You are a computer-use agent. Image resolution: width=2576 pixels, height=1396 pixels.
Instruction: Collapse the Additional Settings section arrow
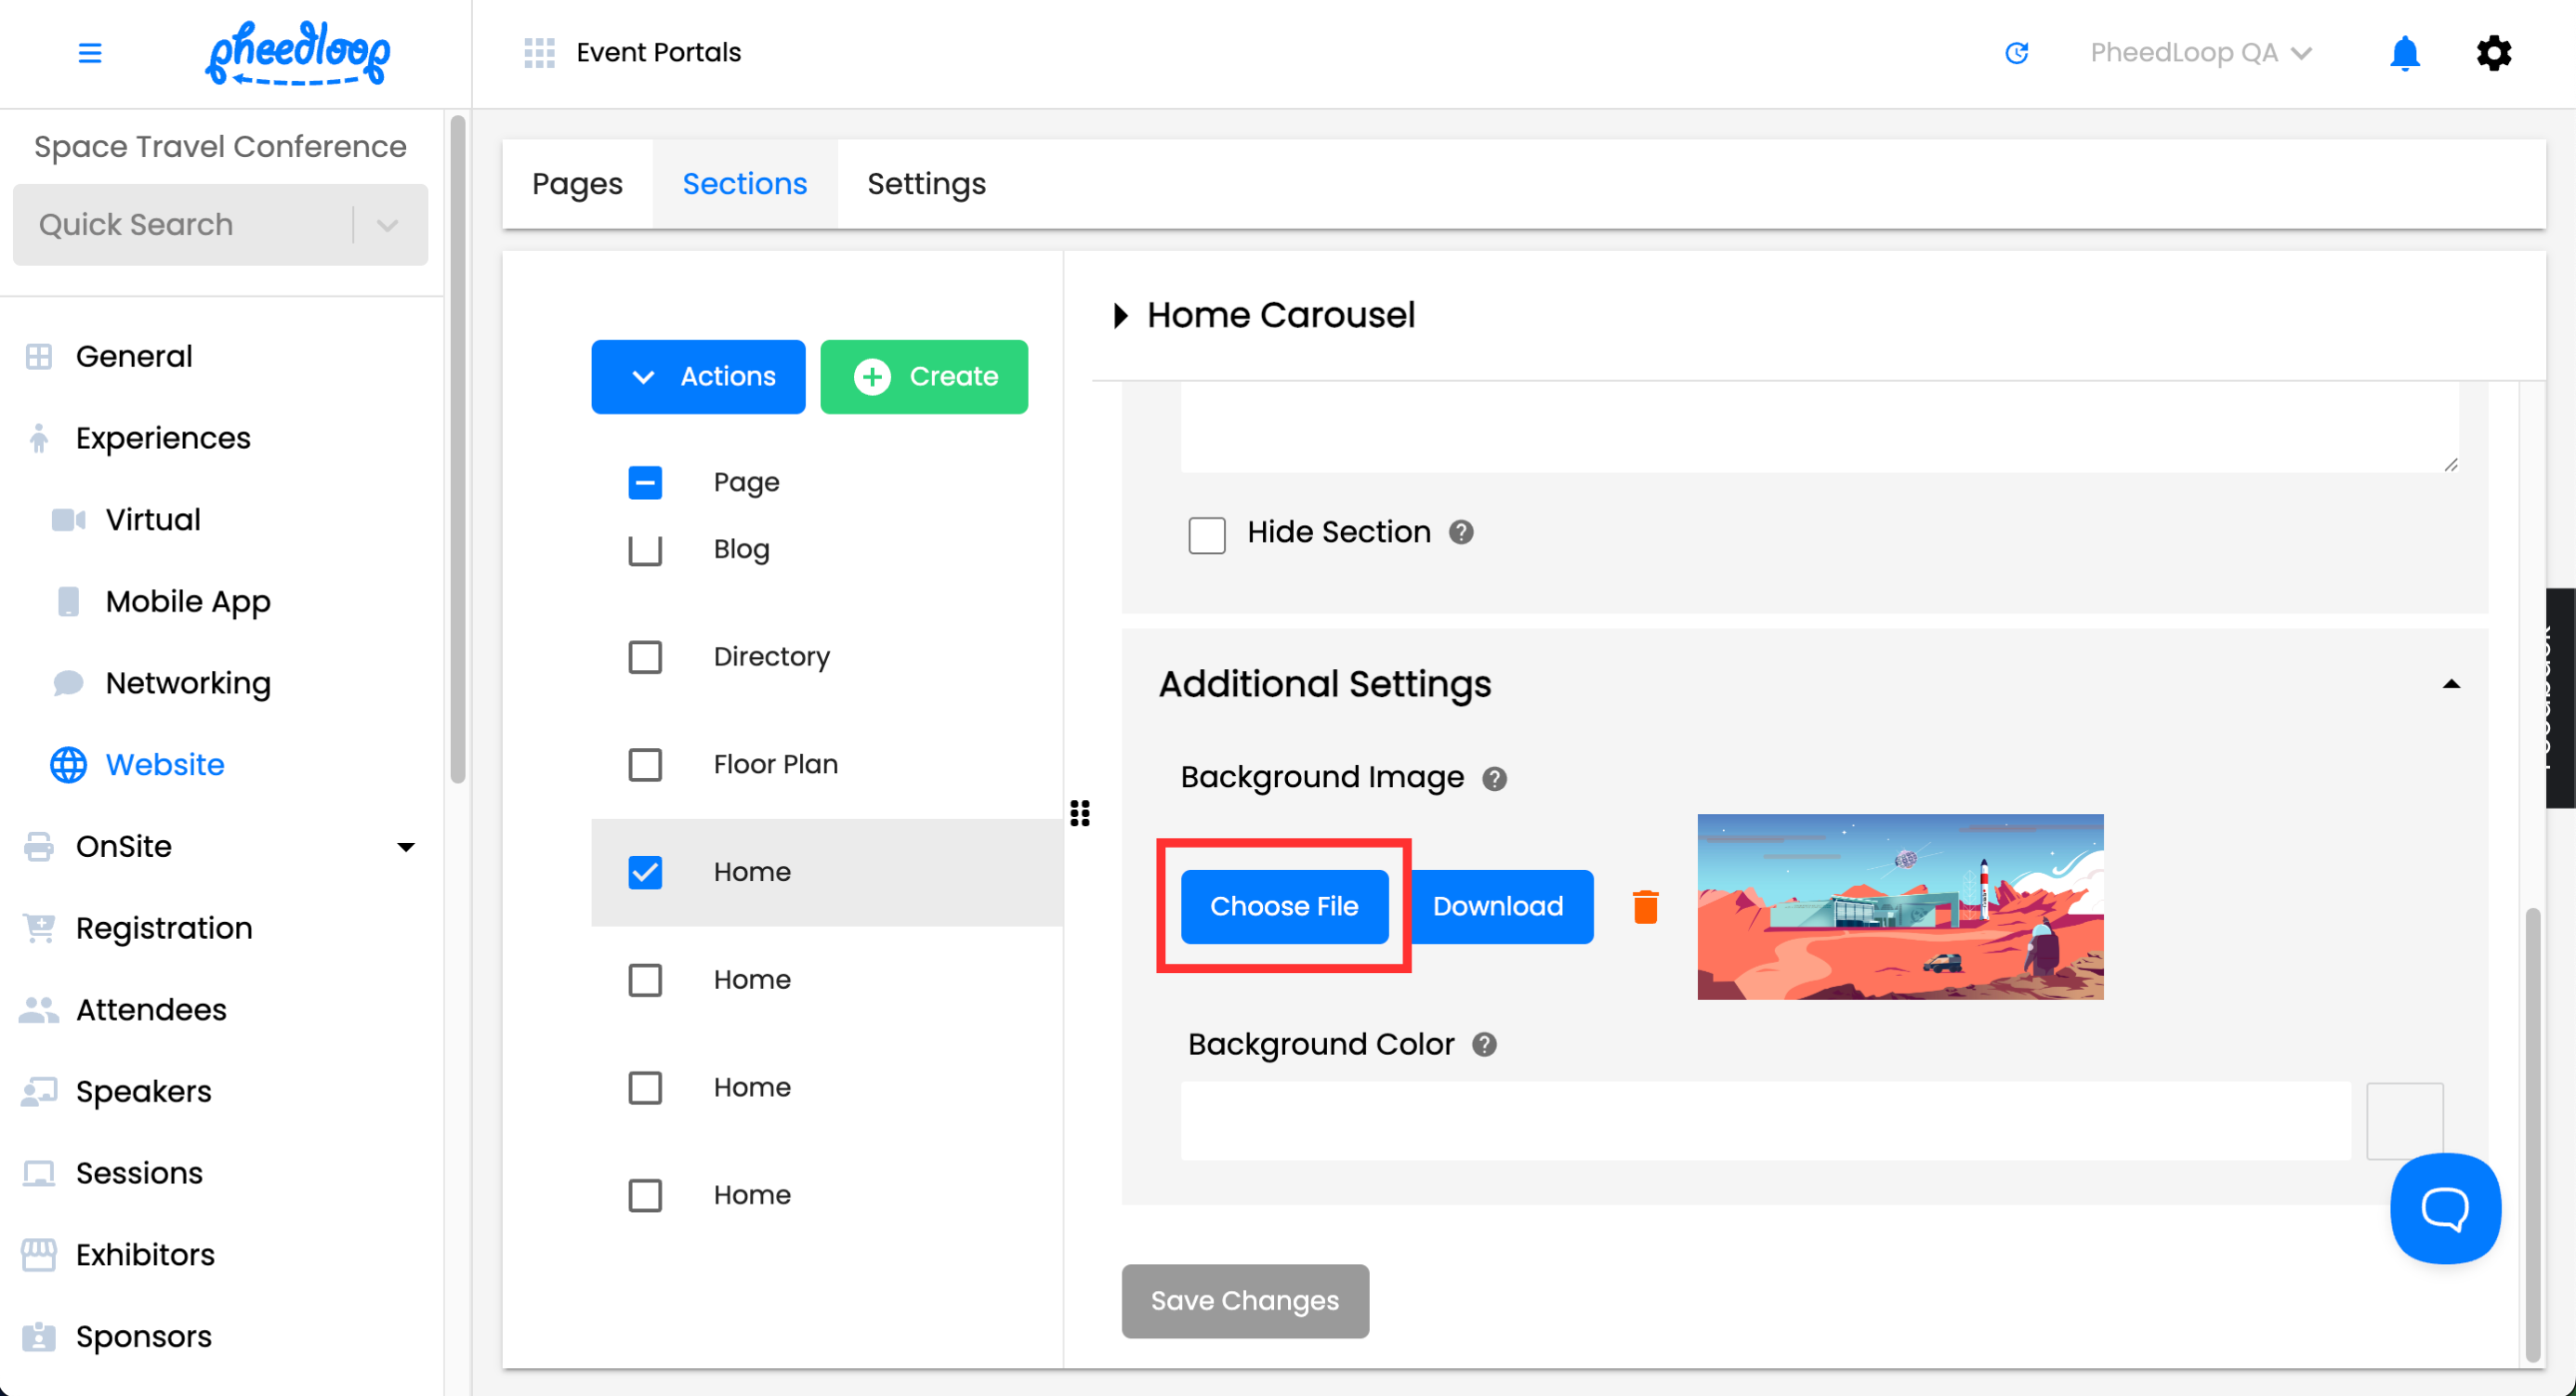pyautogui.click(x=2451, y=684)
